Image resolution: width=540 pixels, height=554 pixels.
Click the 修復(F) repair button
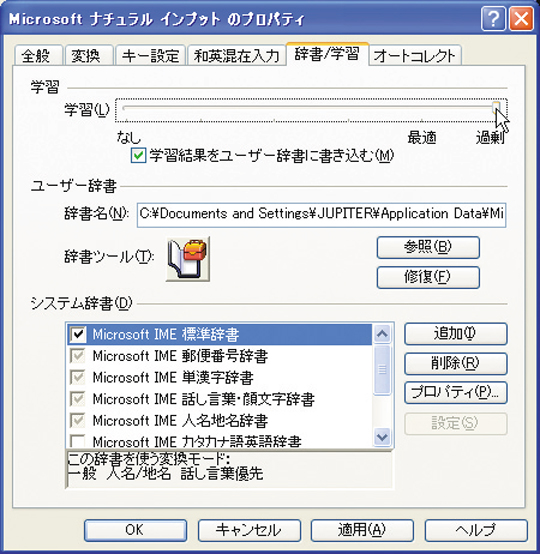click(x=428, y=277)
